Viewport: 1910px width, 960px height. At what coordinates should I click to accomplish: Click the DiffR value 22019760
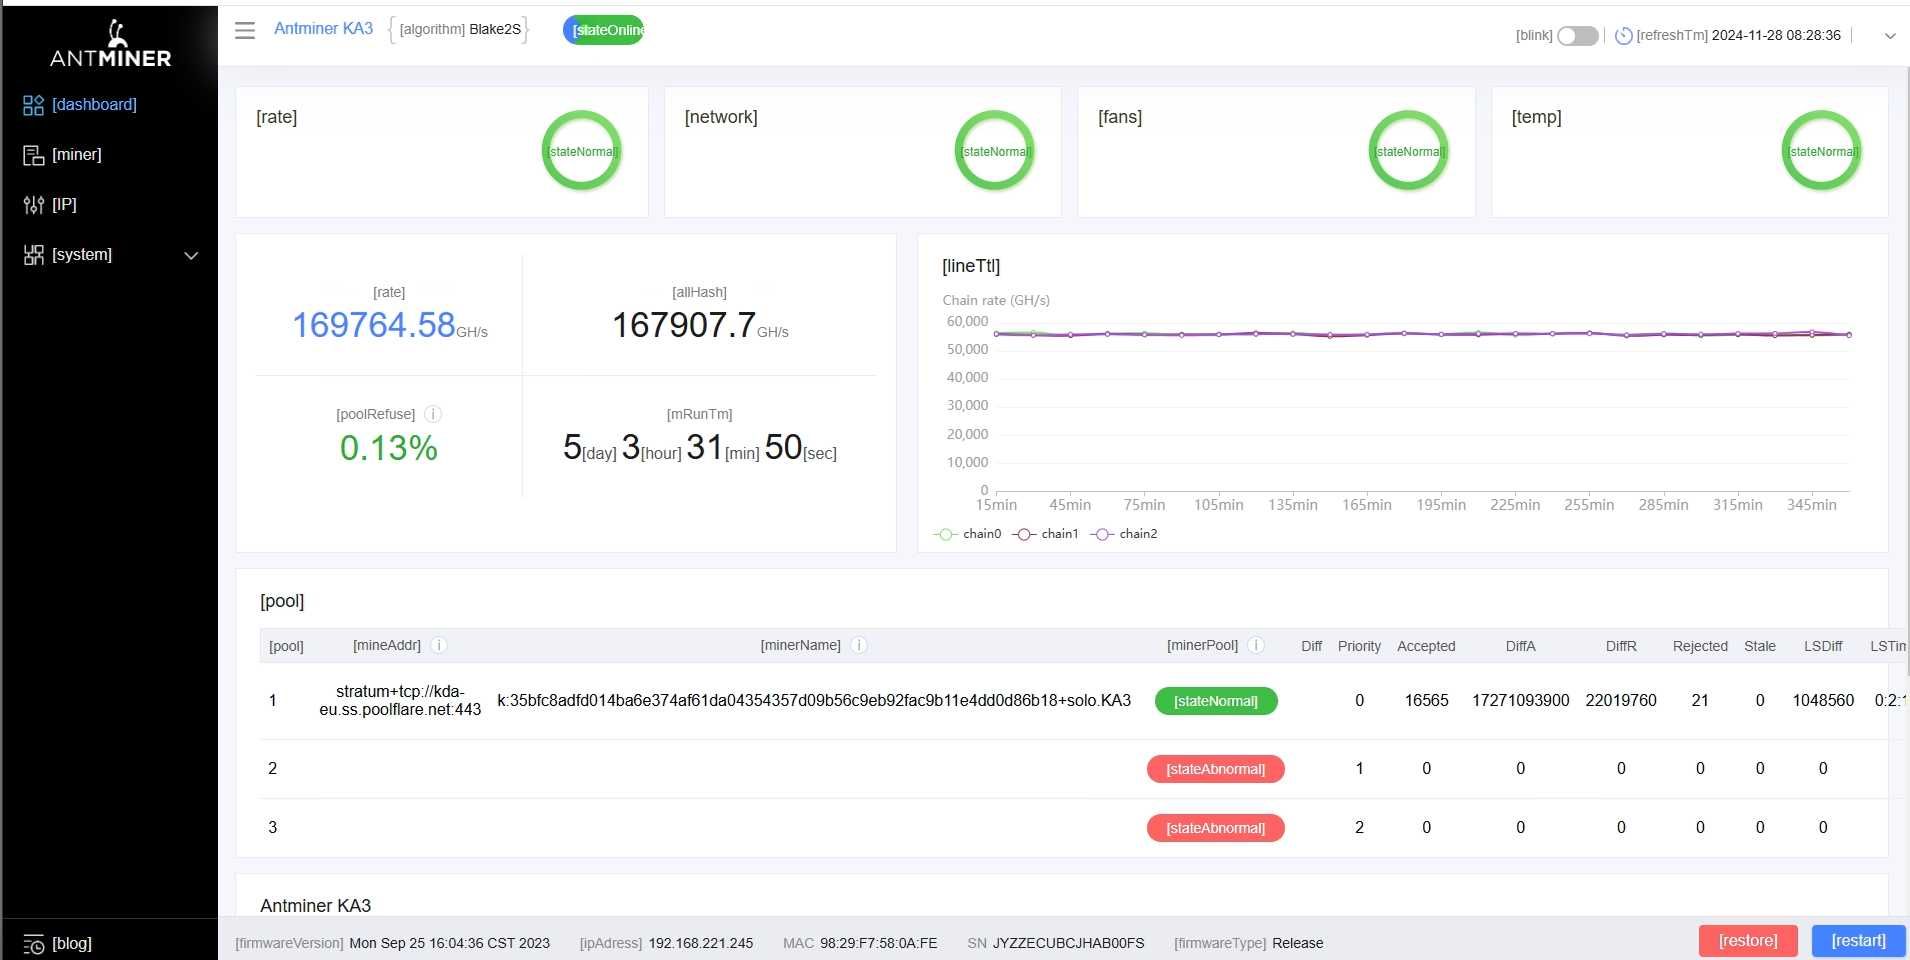1621,701
